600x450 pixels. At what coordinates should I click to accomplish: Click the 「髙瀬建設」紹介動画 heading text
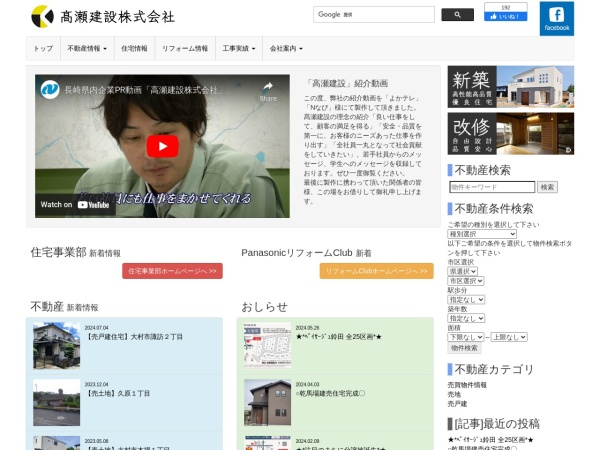coord(347,83)
